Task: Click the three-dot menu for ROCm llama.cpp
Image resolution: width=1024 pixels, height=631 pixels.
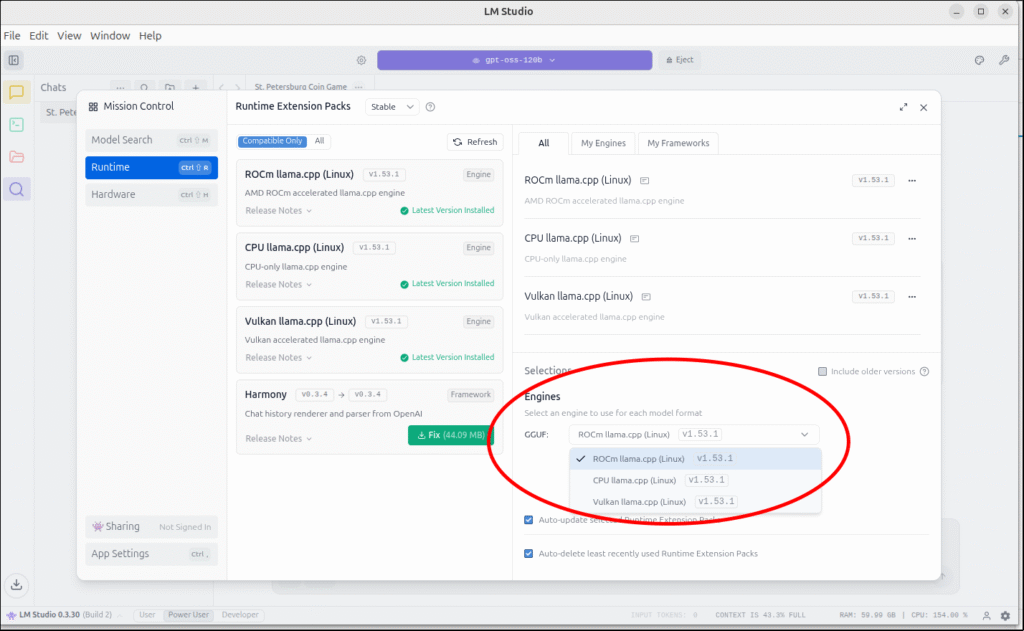Action: click(x=911, y=181)
